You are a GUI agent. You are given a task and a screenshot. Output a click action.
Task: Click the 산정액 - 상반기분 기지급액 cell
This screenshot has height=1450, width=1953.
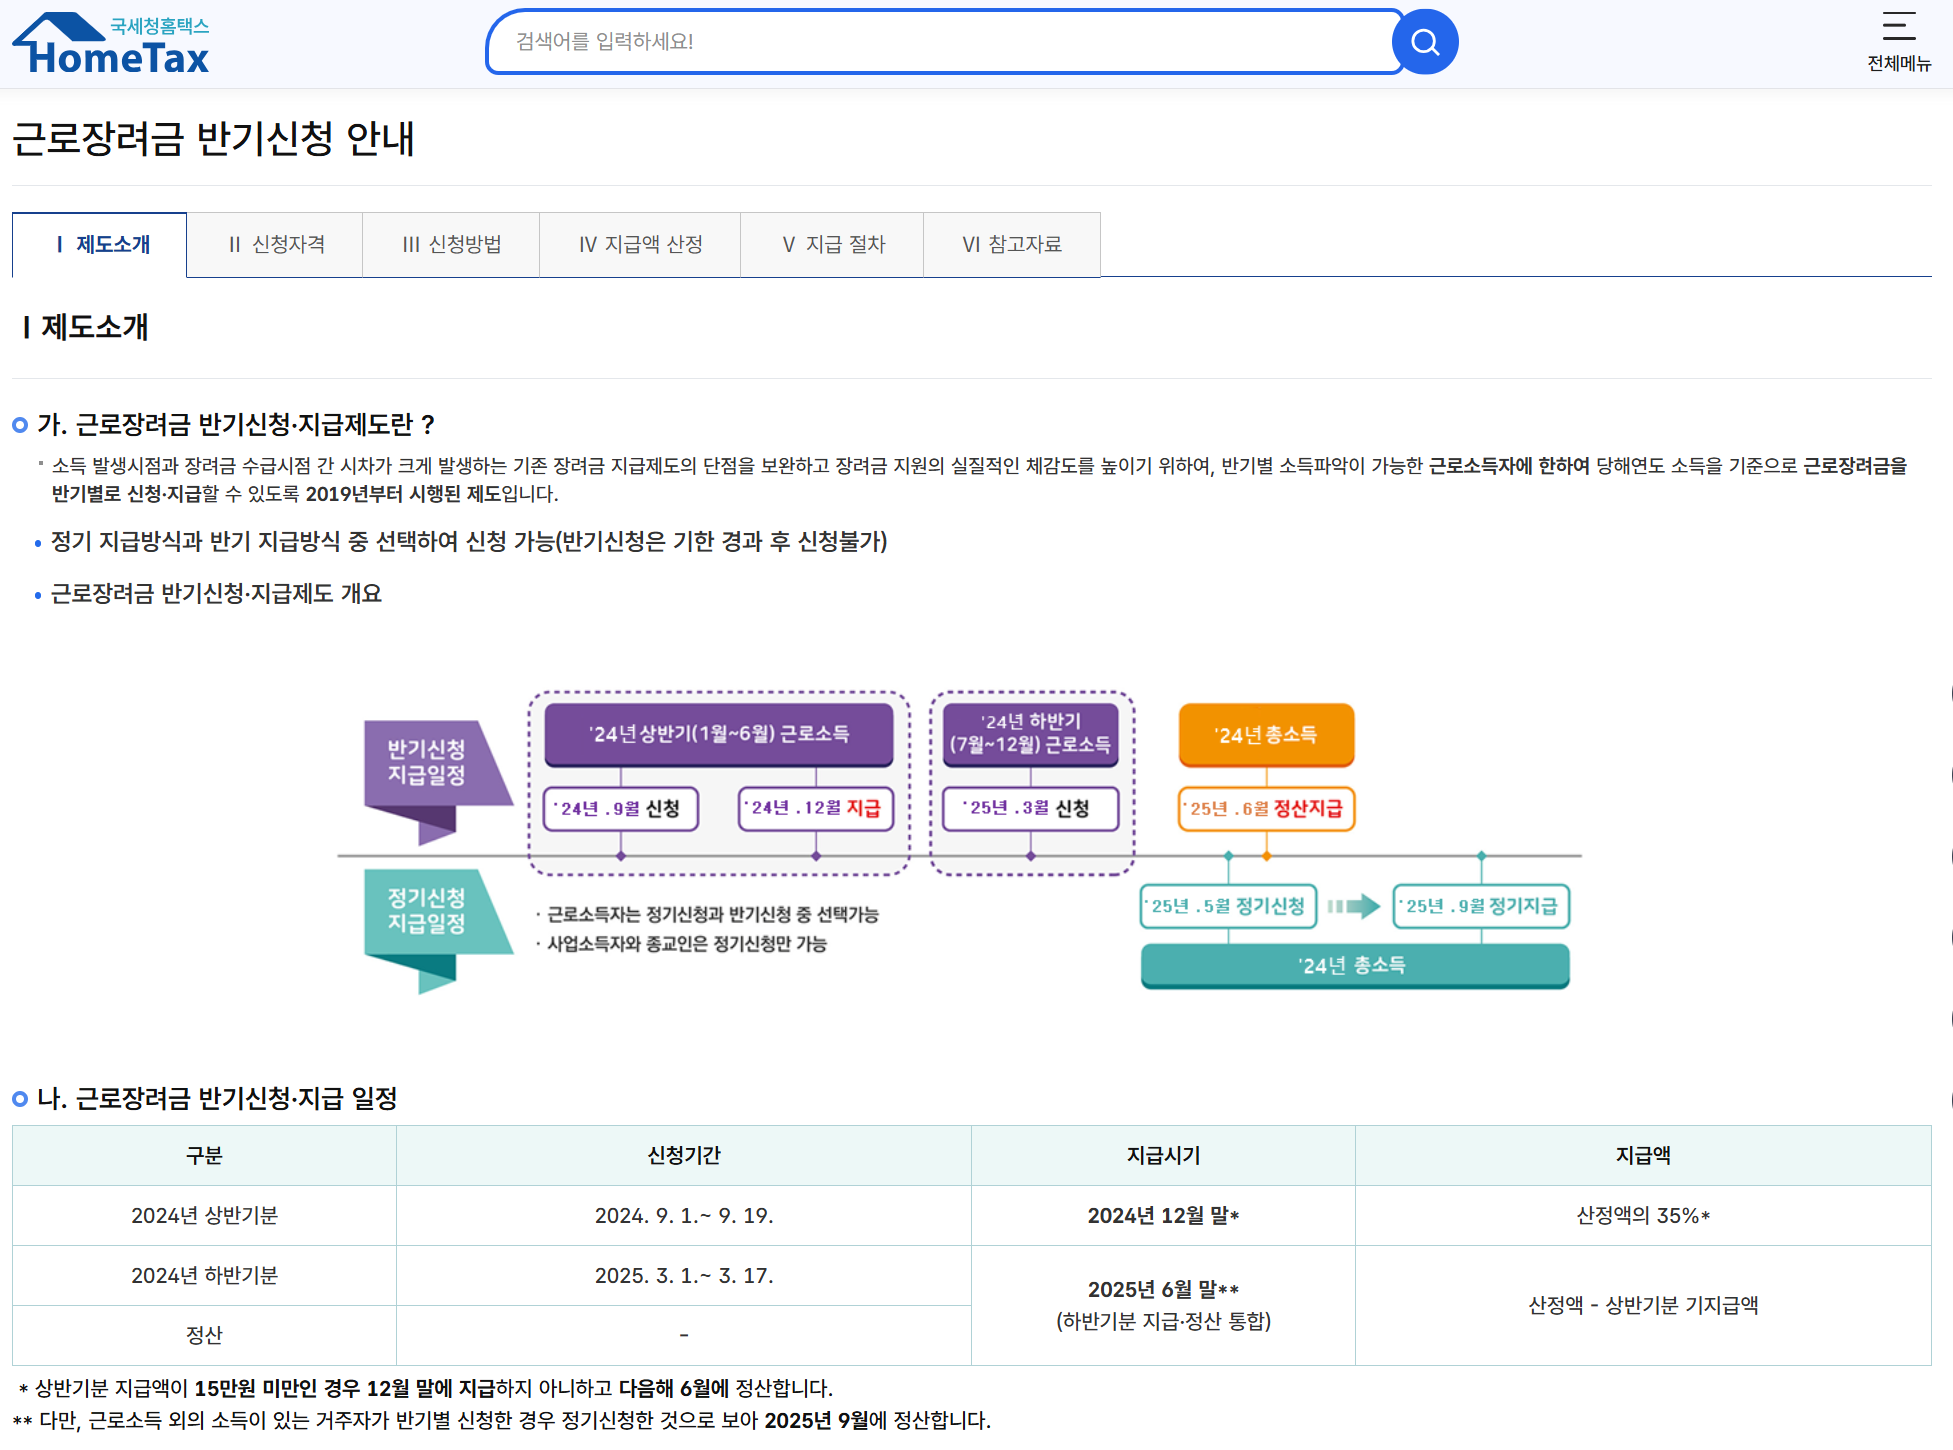pyautogui.click(x=1644, y=1306)
